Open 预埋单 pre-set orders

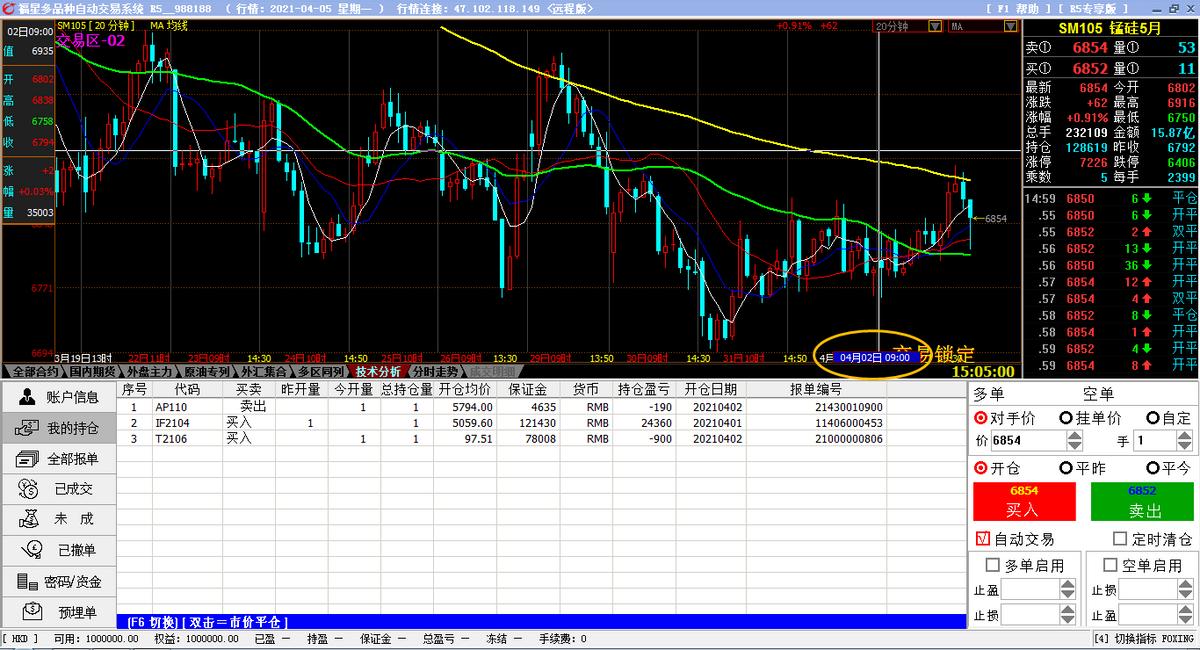coord(58,611)
